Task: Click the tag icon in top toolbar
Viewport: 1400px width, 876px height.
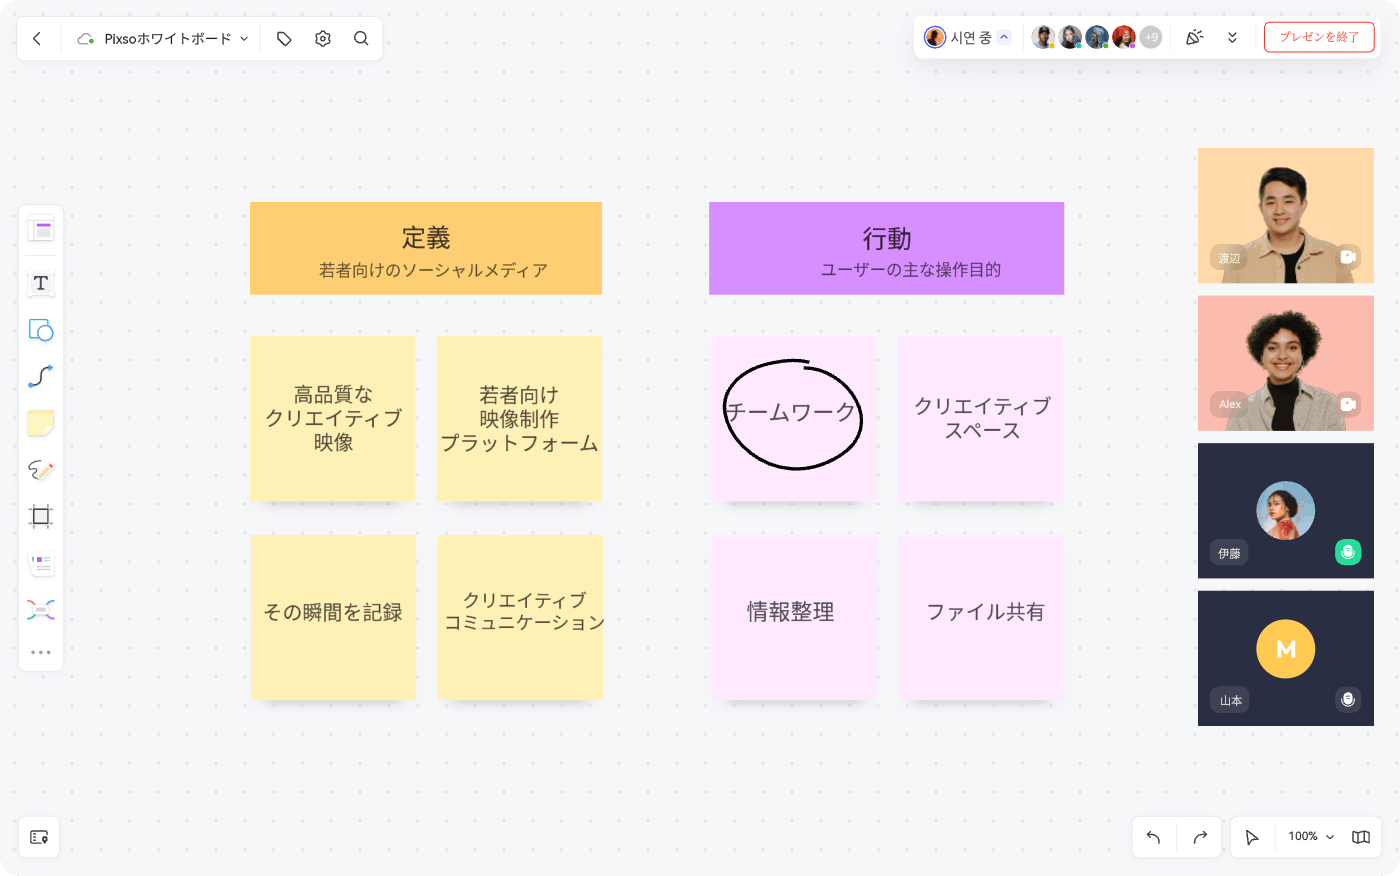Action: [284, 39]
